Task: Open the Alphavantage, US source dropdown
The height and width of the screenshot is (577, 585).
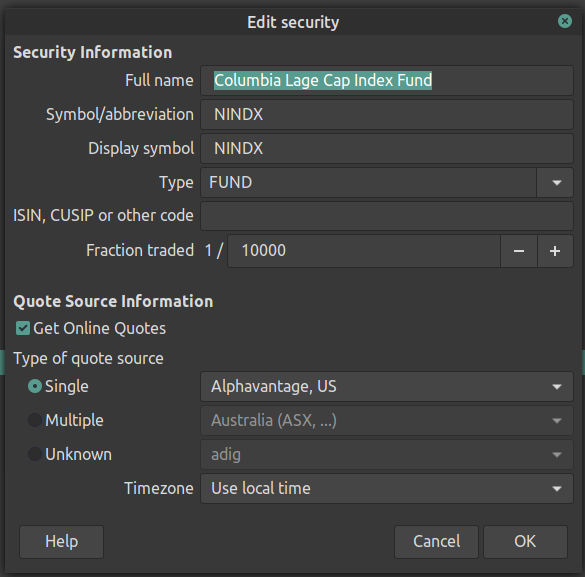Action: click(x=387, y=386)
